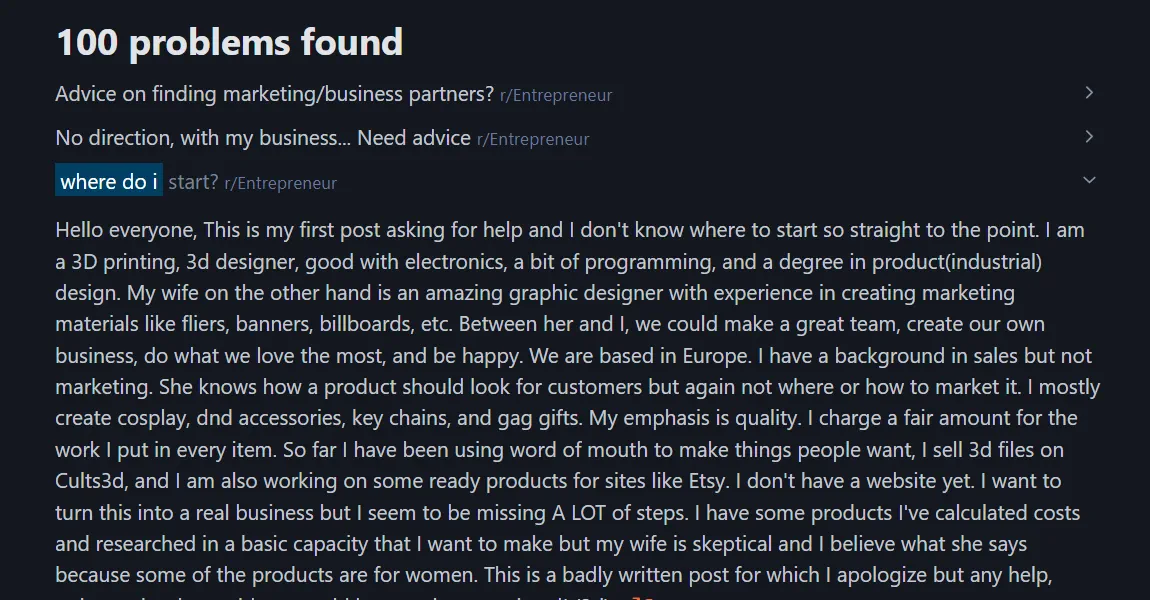Expand the 'Advice on finding marketing/business partners?' chevron

(x=1089, y=93)
